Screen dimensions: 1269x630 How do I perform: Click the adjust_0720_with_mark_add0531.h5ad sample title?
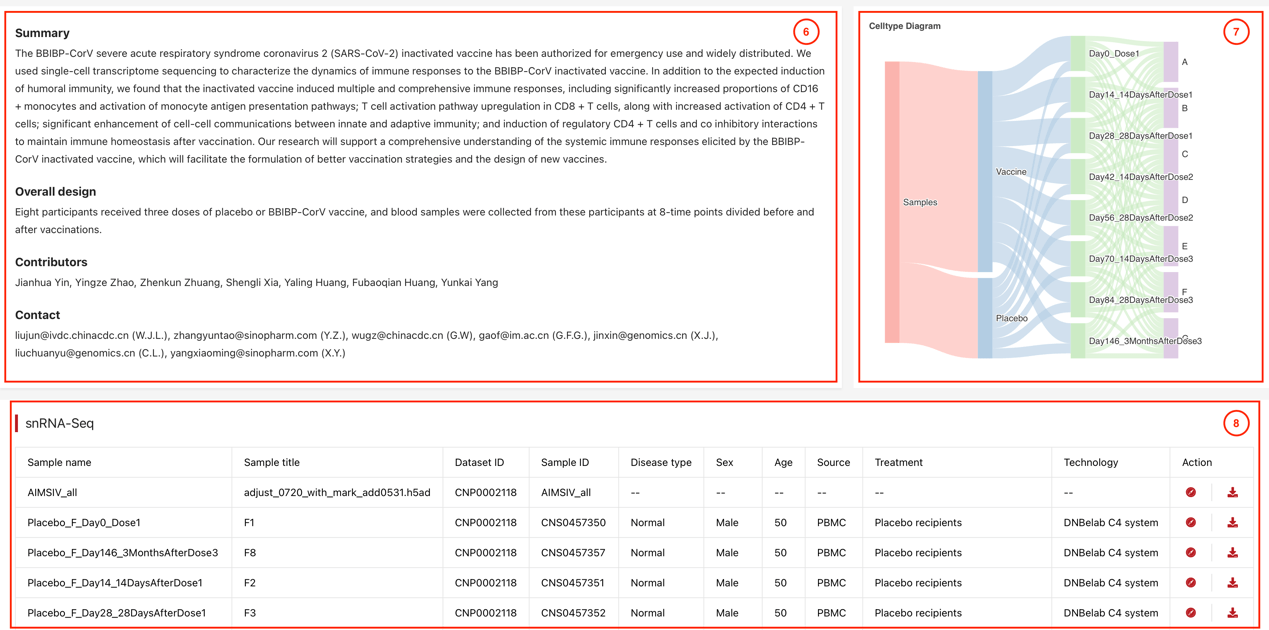337,493
